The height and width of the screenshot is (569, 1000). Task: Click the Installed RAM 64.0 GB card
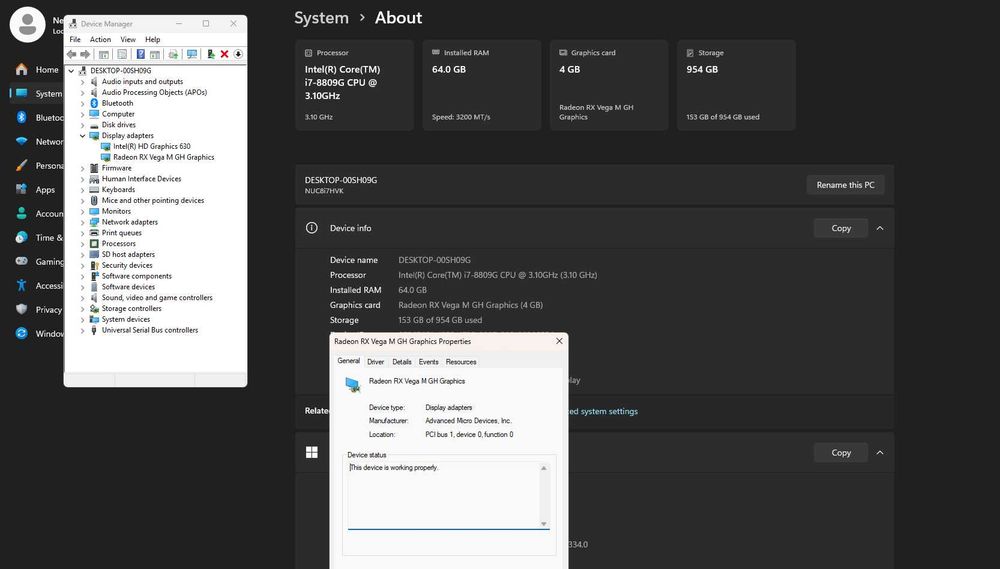[482, 85]
